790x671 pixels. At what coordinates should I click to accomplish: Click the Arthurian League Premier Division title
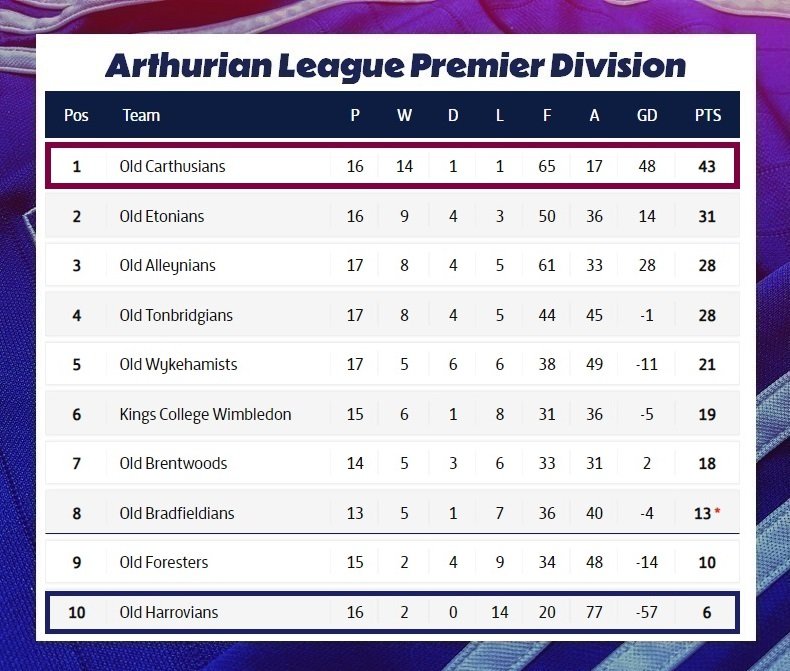click(396, 66)
